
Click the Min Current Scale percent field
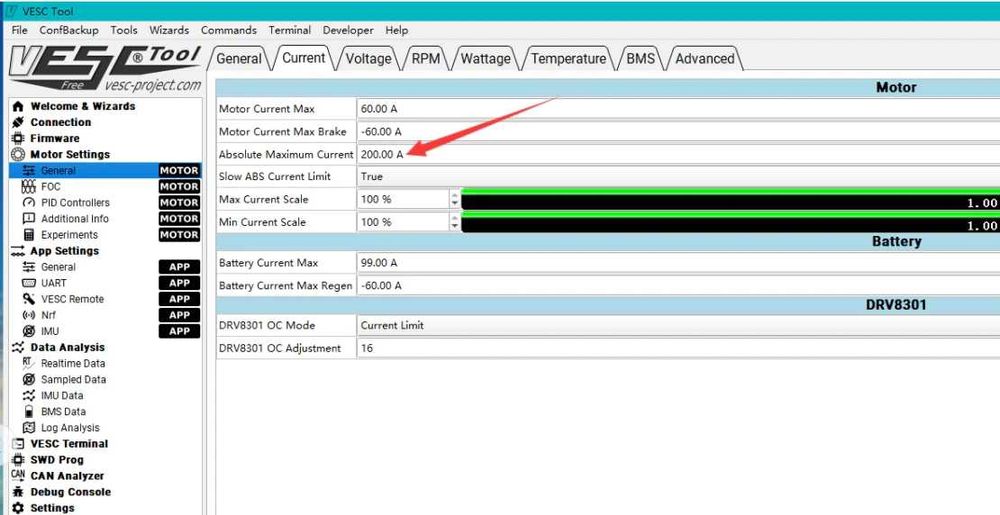[x=404, y=222]
